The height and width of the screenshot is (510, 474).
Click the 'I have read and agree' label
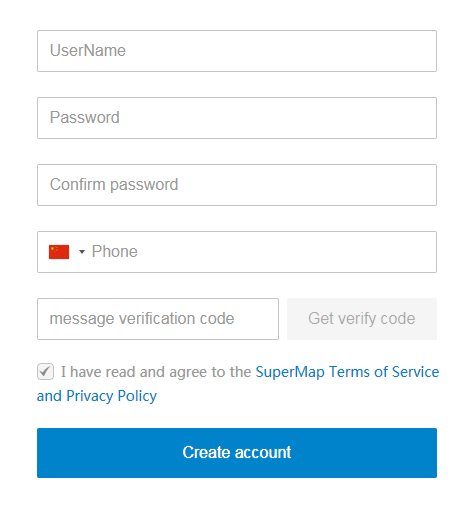[156, 372]
